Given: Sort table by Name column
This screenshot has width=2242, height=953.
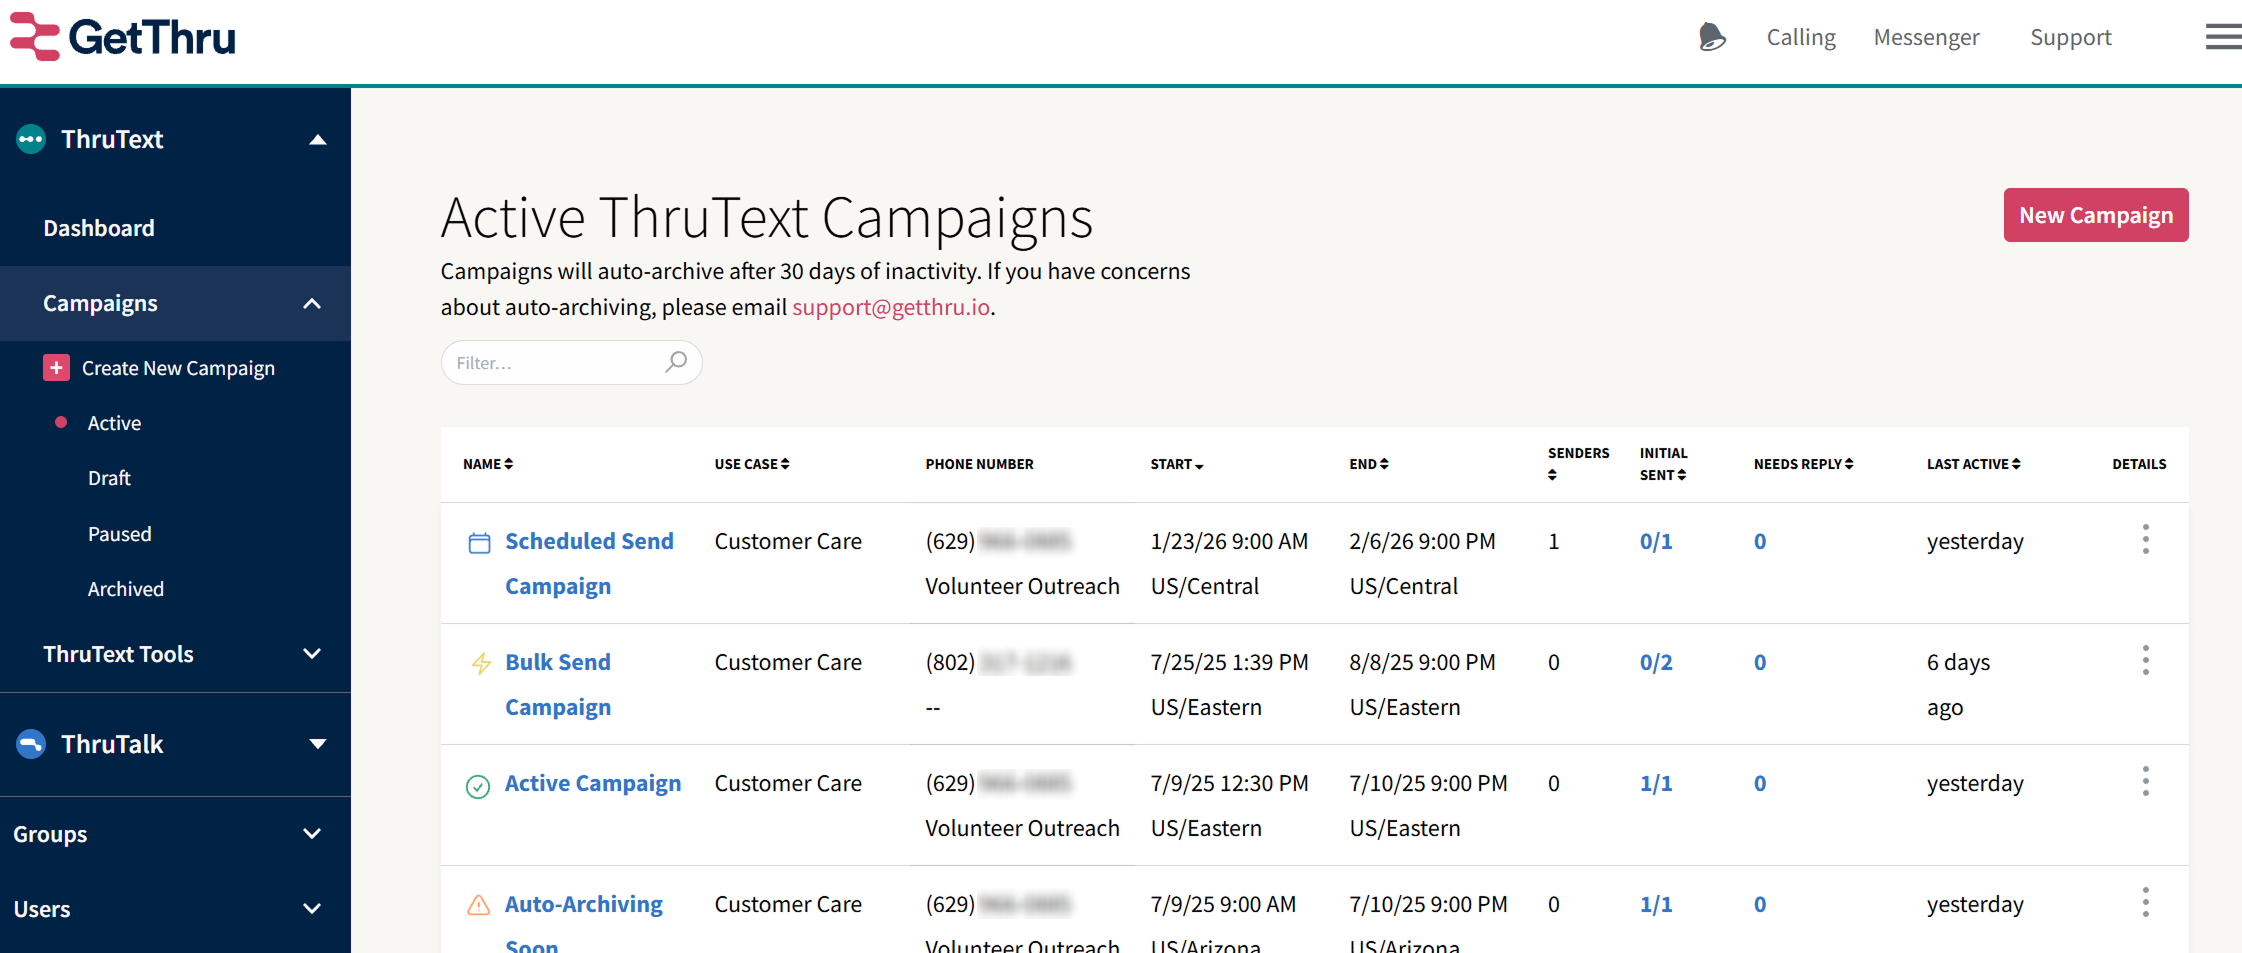Looking at the screenshot, I should tap(488, 464).
